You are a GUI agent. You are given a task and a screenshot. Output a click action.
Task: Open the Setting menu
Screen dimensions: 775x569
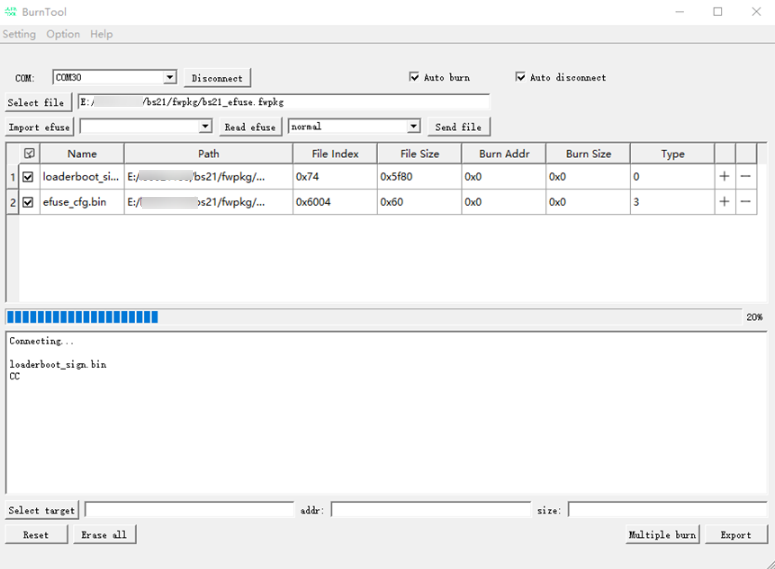coord(19,34)
